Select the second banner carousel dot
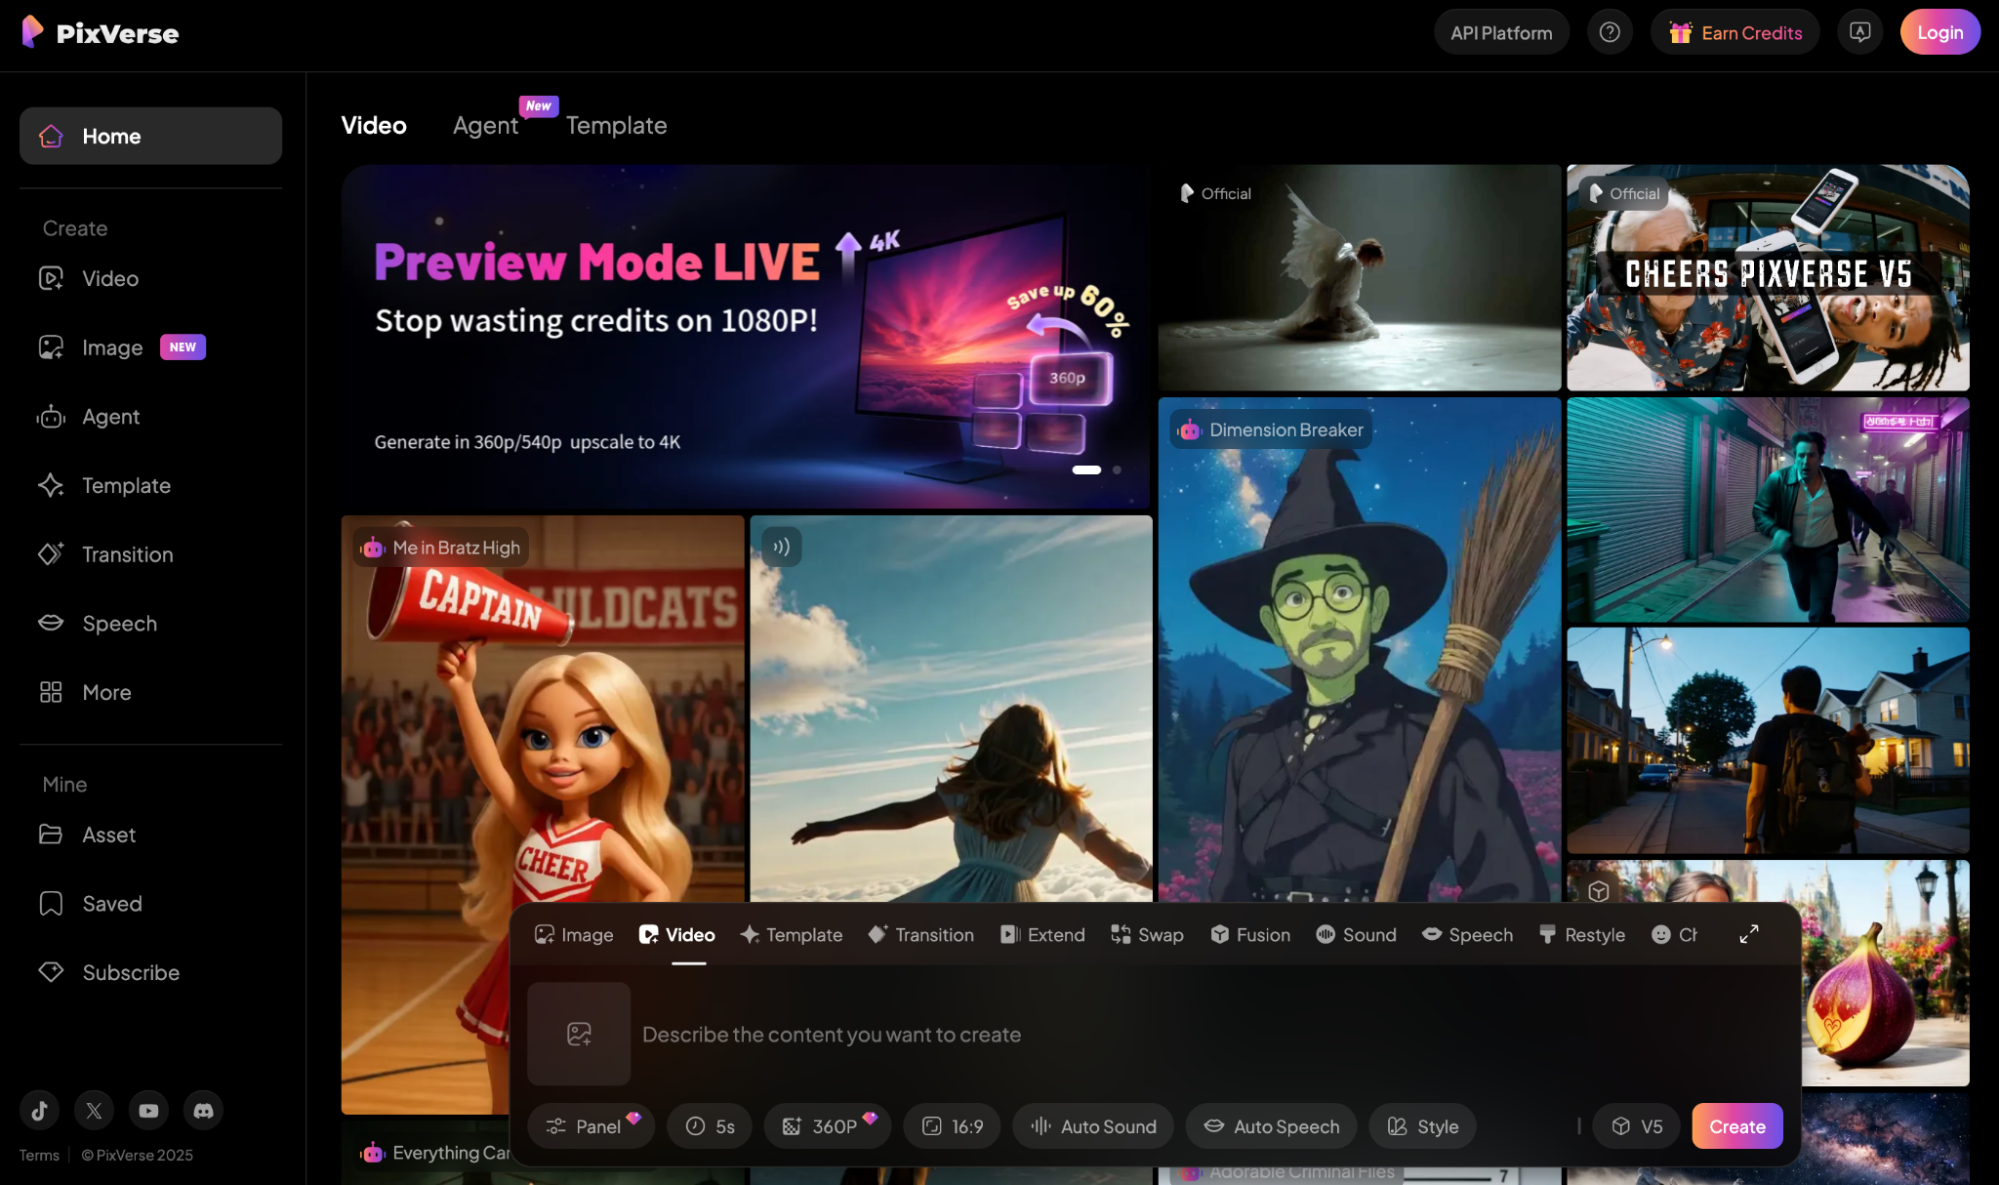 click(x=1117, y=469)
